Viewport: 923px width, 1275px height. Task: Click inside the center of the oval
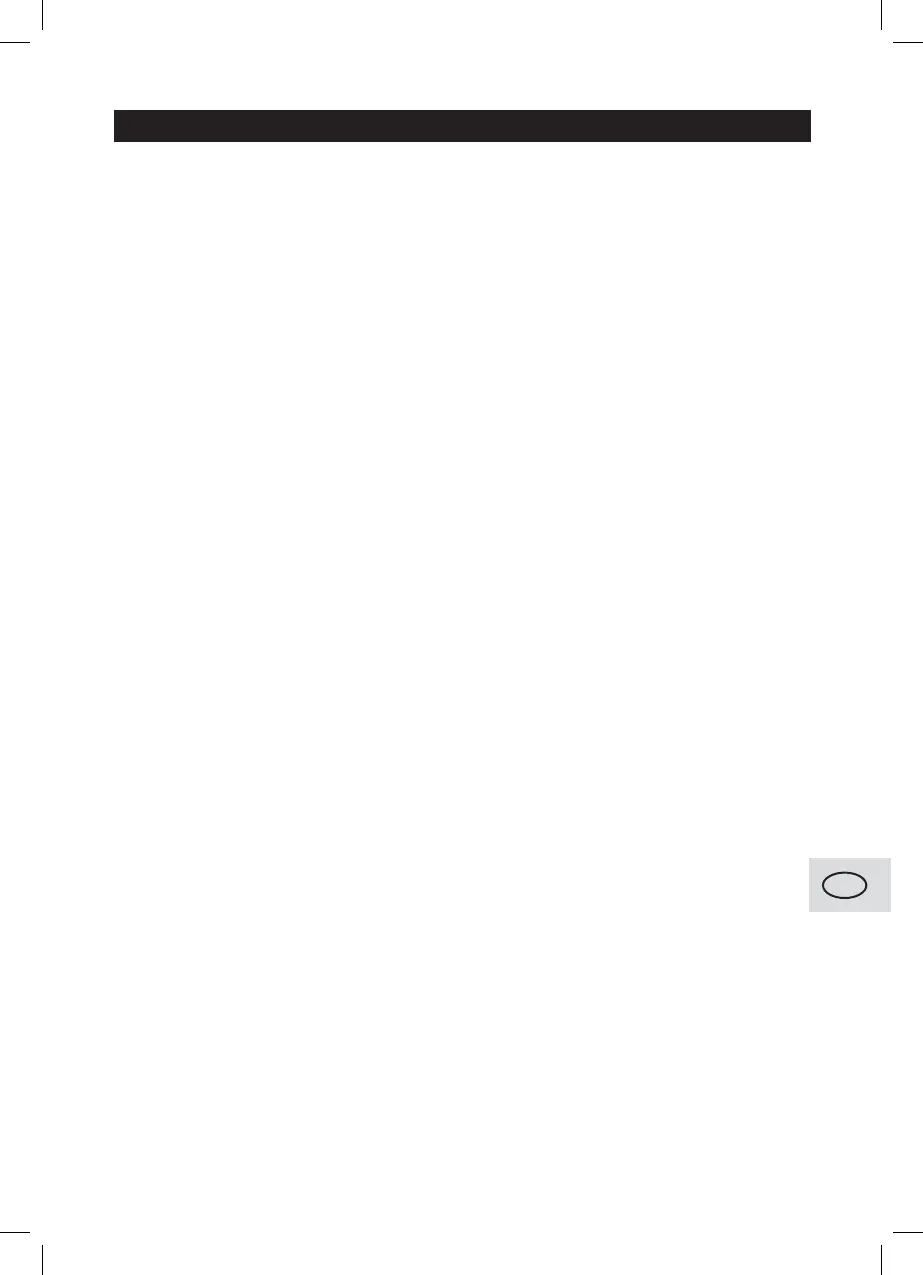click(843, 886)
